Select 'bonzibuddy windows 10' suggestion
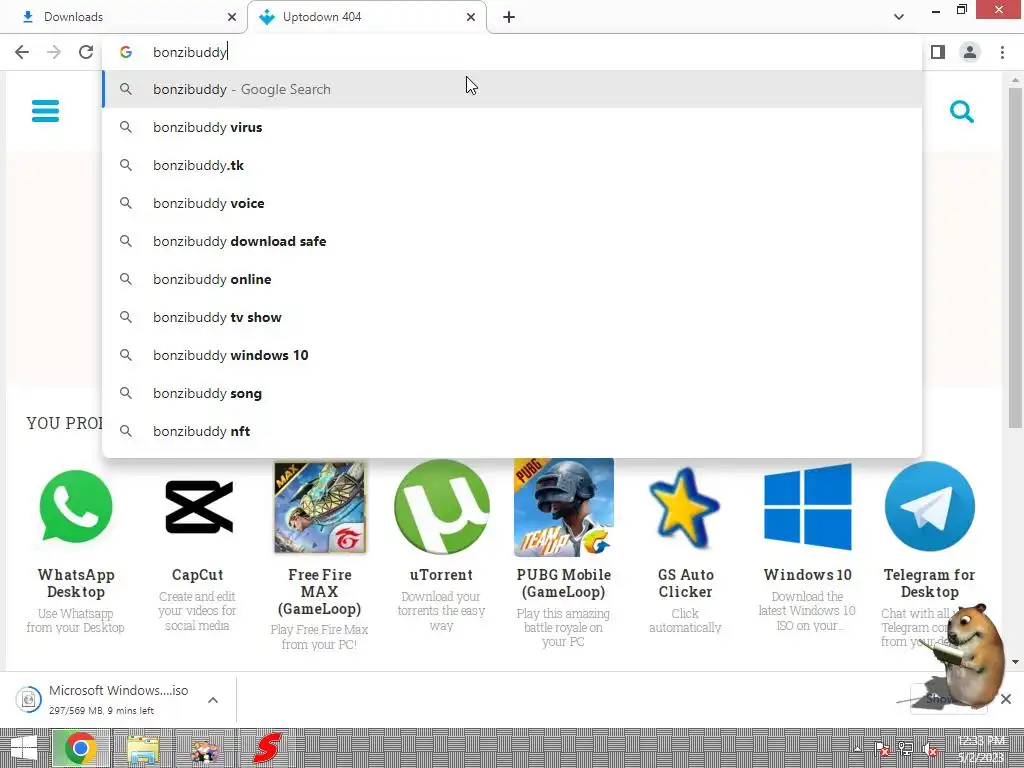The height and width of the screenshot is (768, 1024). 512,355
